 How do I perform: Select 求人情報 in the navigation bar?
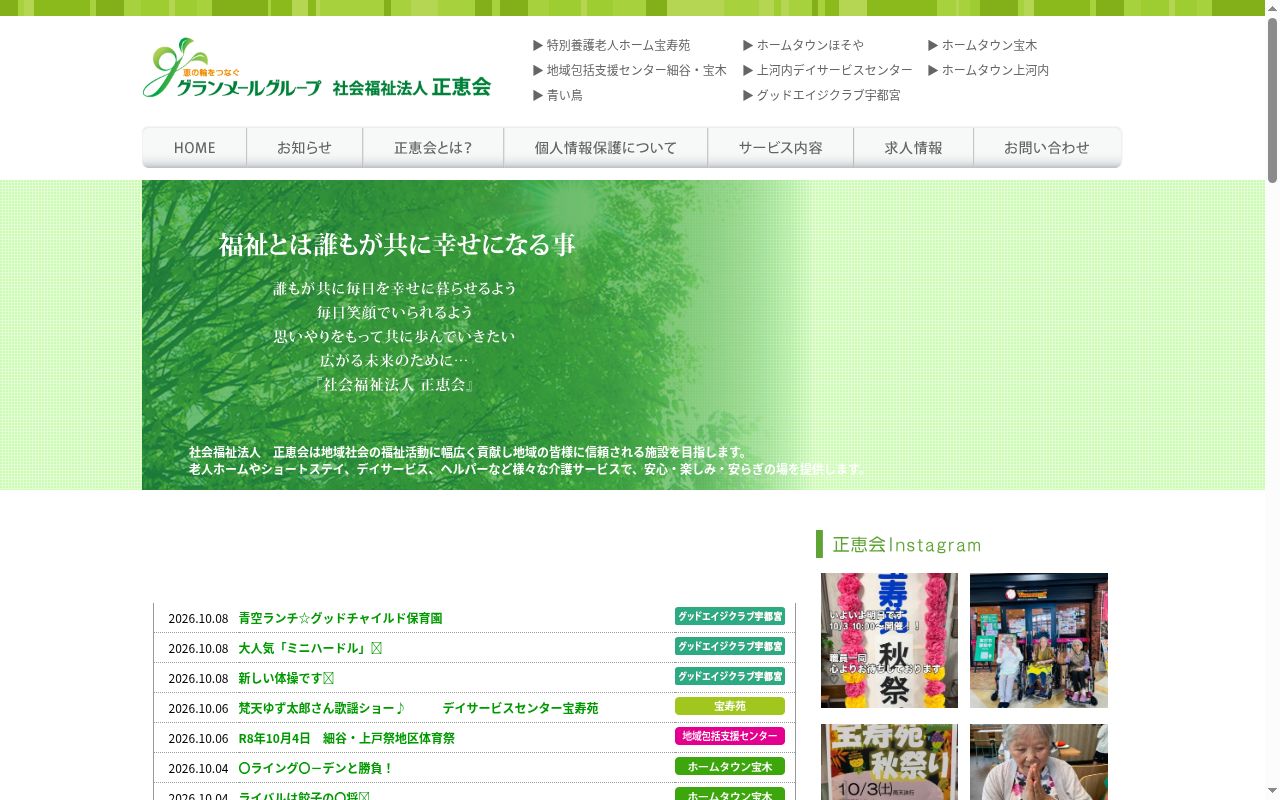tap(913, 147)
